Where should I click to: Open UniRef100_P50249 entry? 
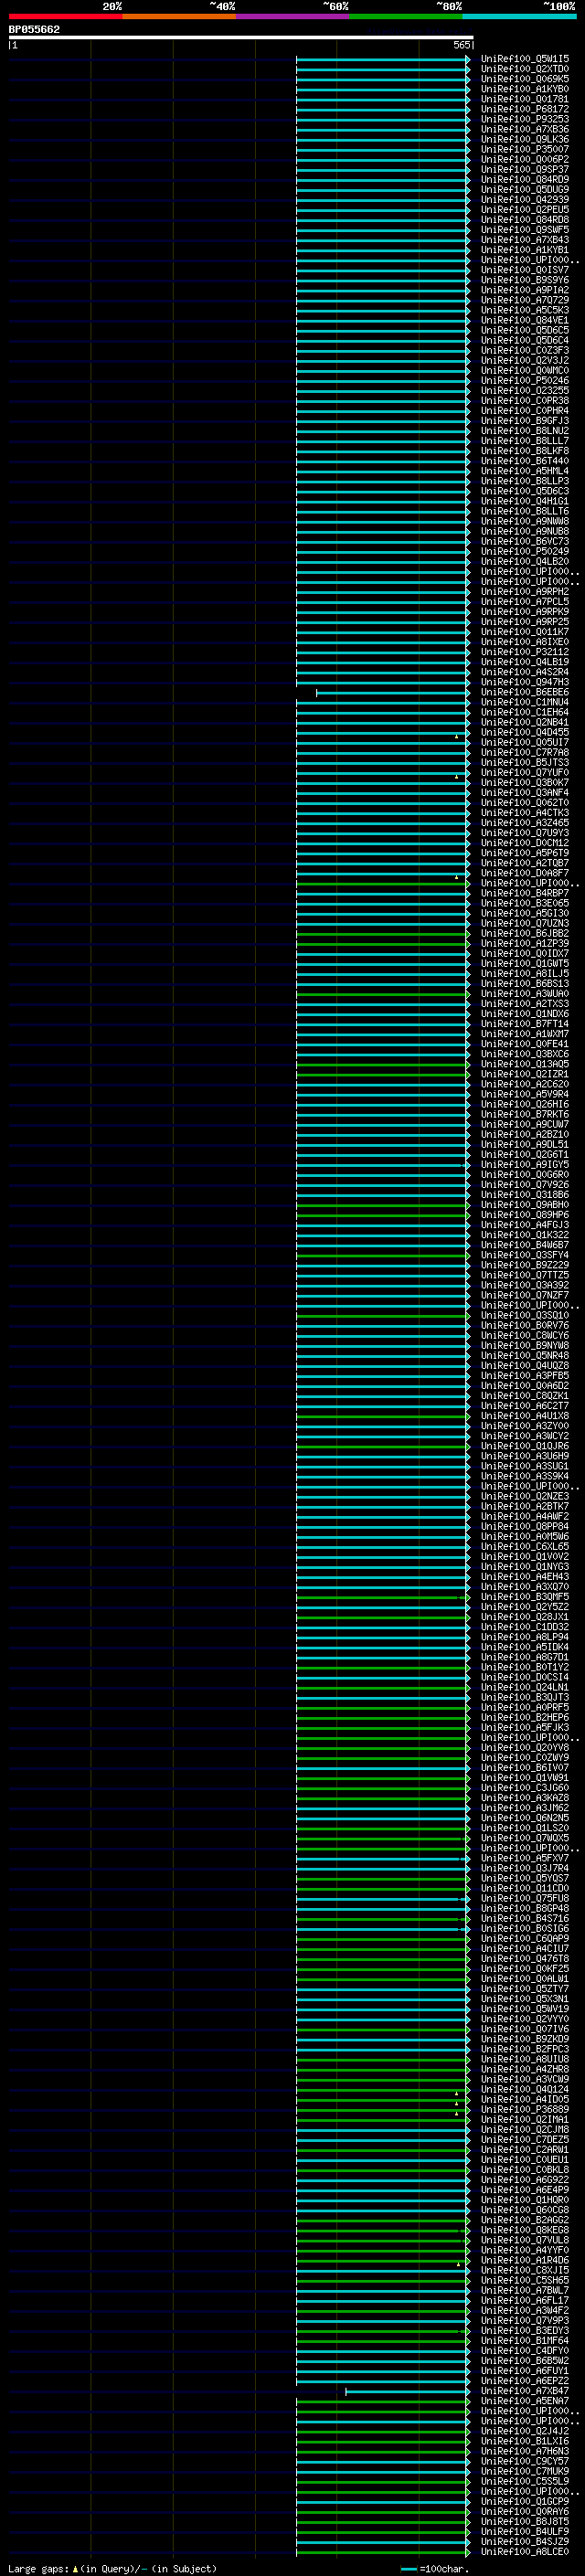pyautogui.click(x=525, y=551)
